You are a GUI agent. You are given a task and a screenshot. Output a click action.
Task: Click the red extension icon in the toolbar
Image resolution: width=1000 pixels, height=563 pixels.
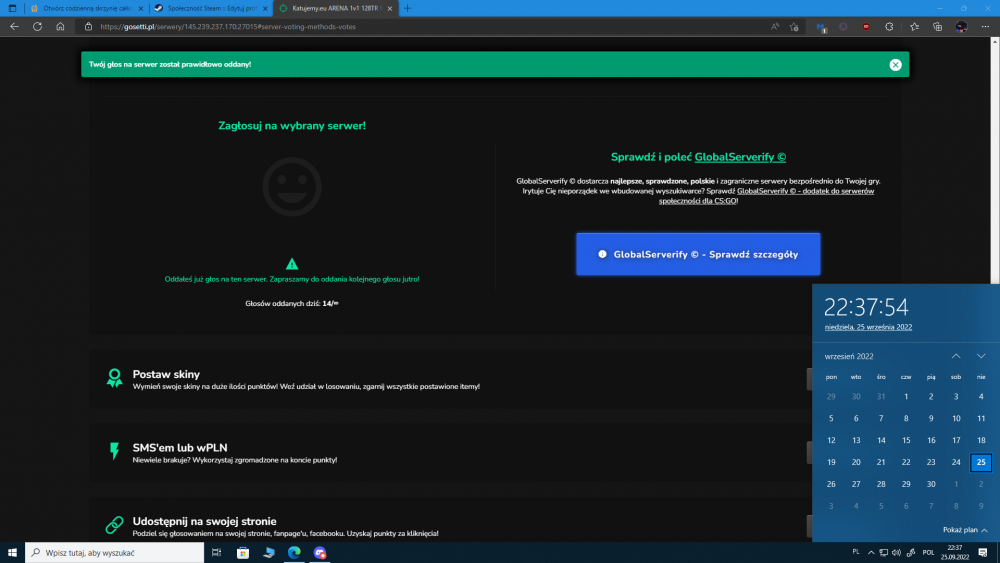pos(866,27)
